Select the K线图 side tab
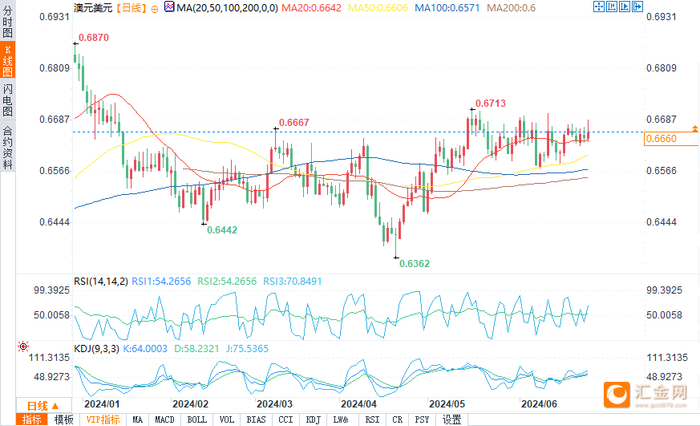This screenshot has width=700, height=426. pyautogui.click(x=8, y=60)
